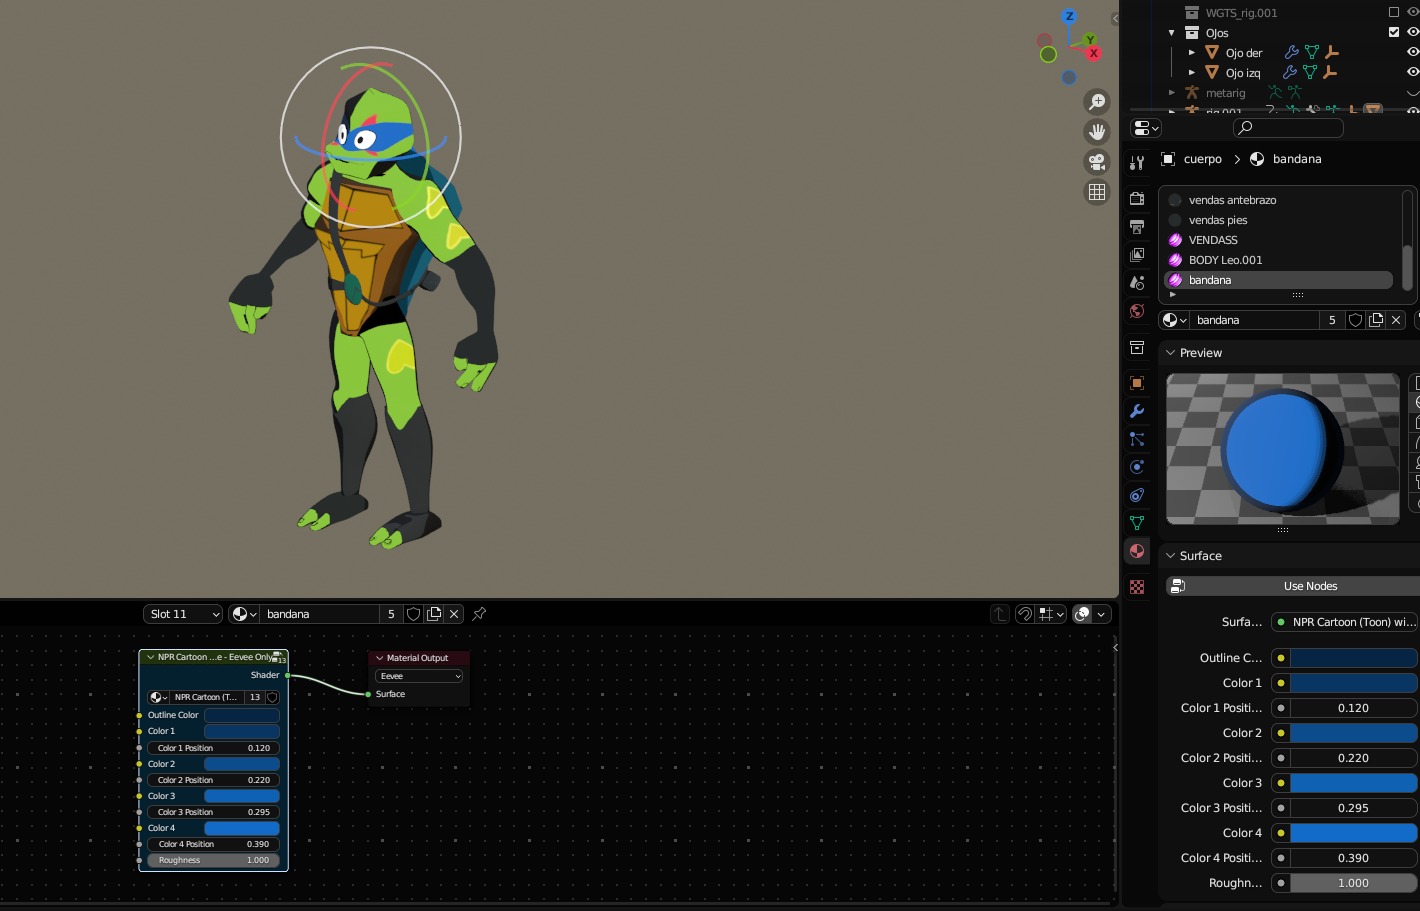Open the Render properties tab
This screenshot has height=911, width=1420.
pyautogui.click(x=1137, y=199)
